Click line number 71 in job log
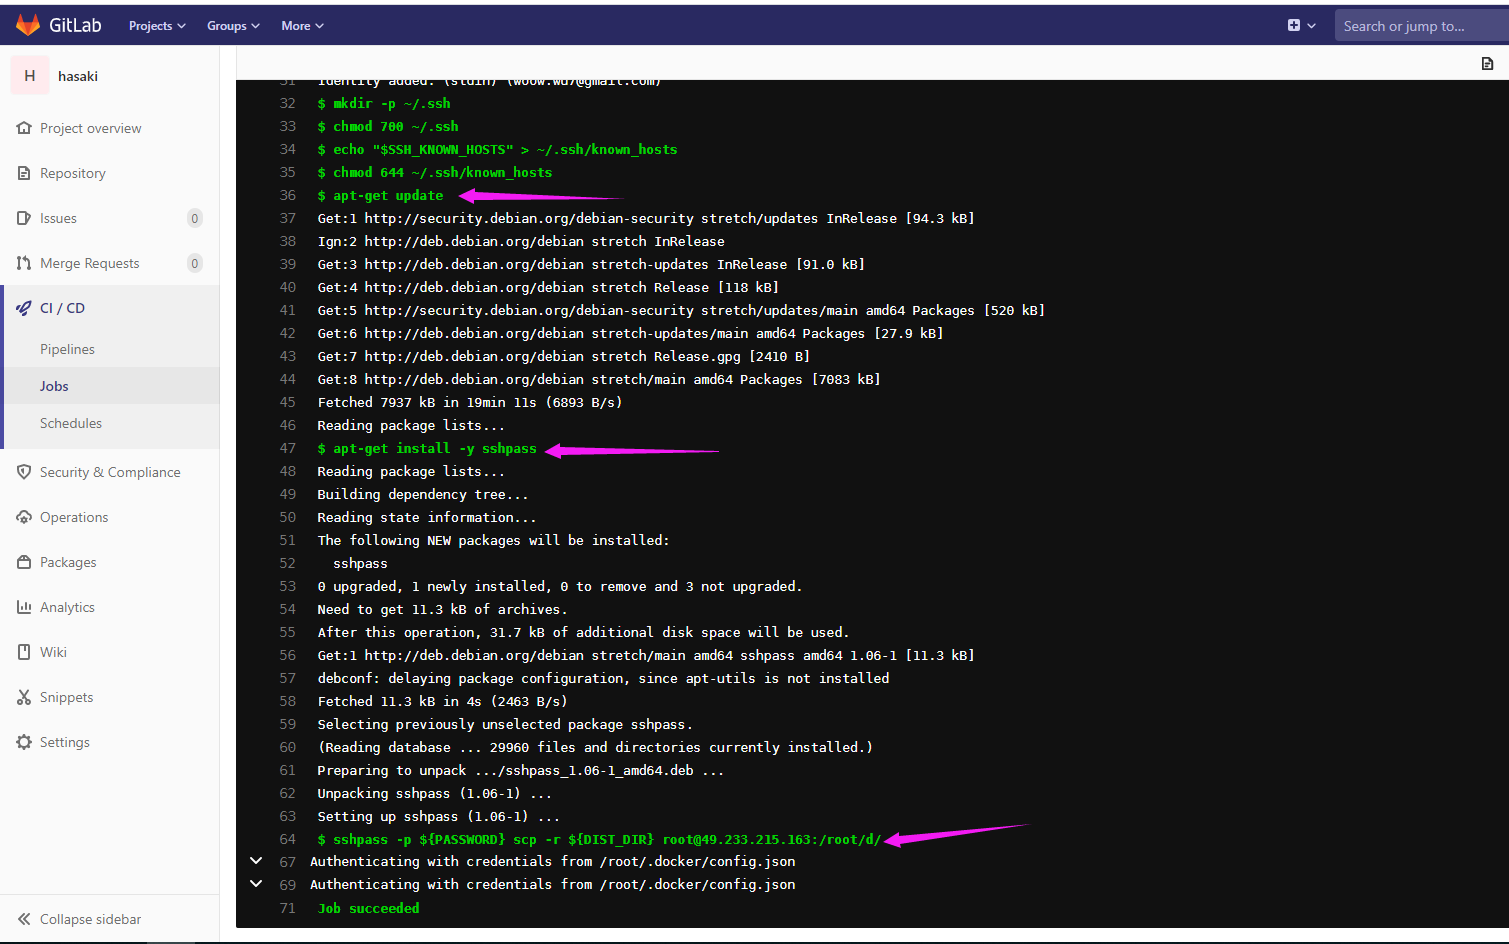 pyautogui.click(x=288, y=908)
